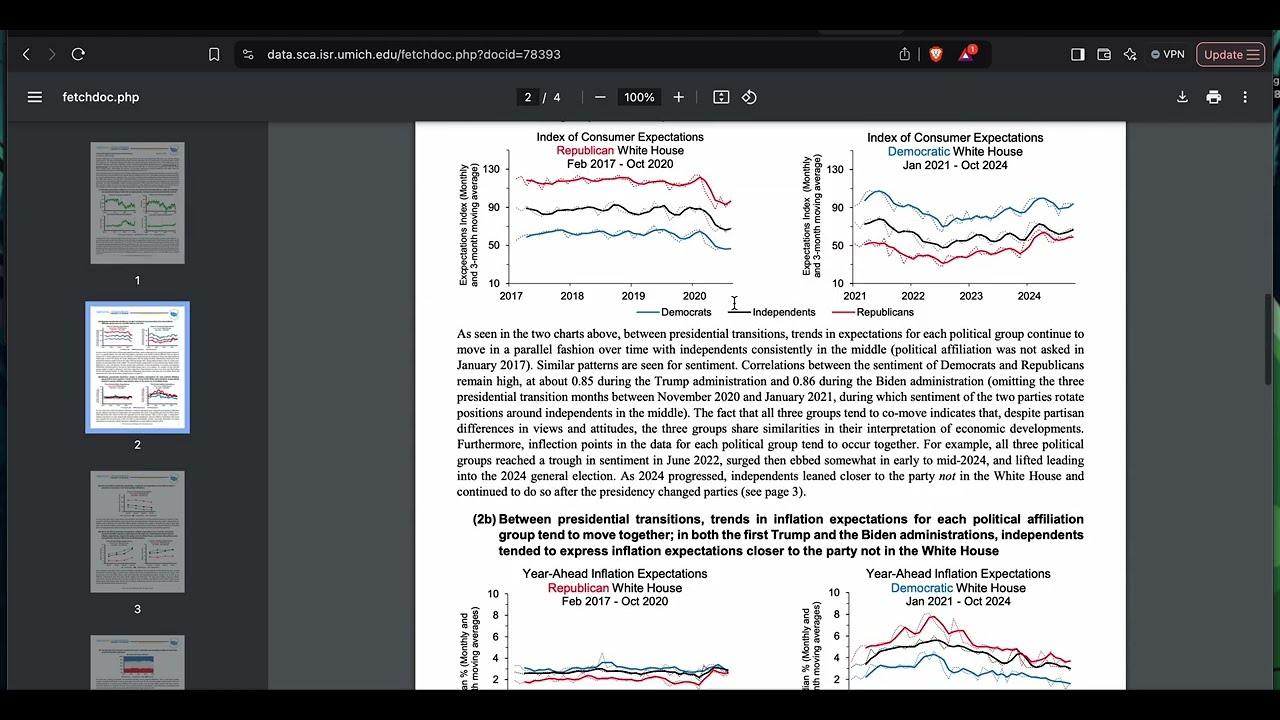The image size is (1280, 720).
Task: Share this page via the share icon
Action: (905, 54)
